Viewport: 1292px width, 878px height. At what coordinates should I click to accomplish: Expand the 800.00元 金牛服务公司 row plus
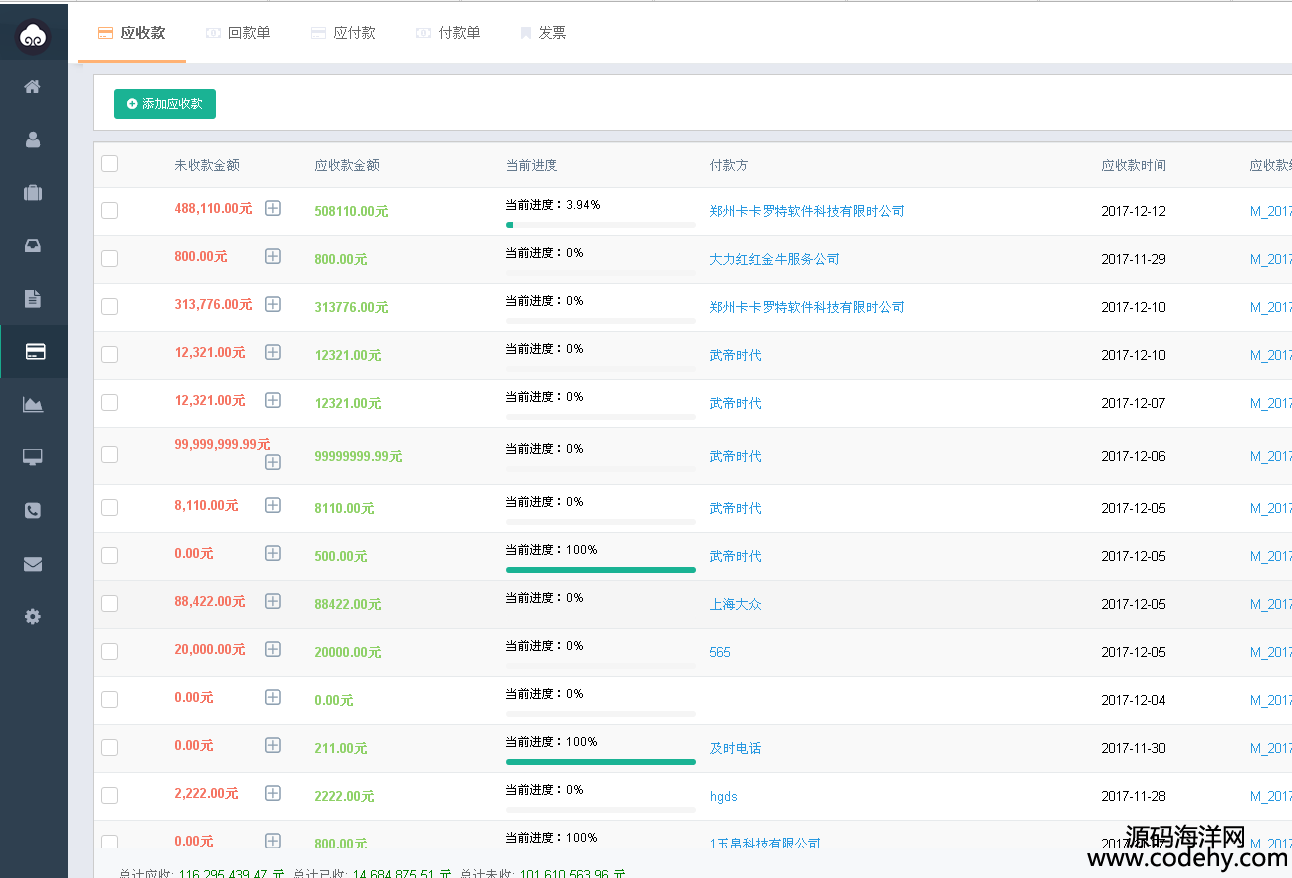[273, 256]
